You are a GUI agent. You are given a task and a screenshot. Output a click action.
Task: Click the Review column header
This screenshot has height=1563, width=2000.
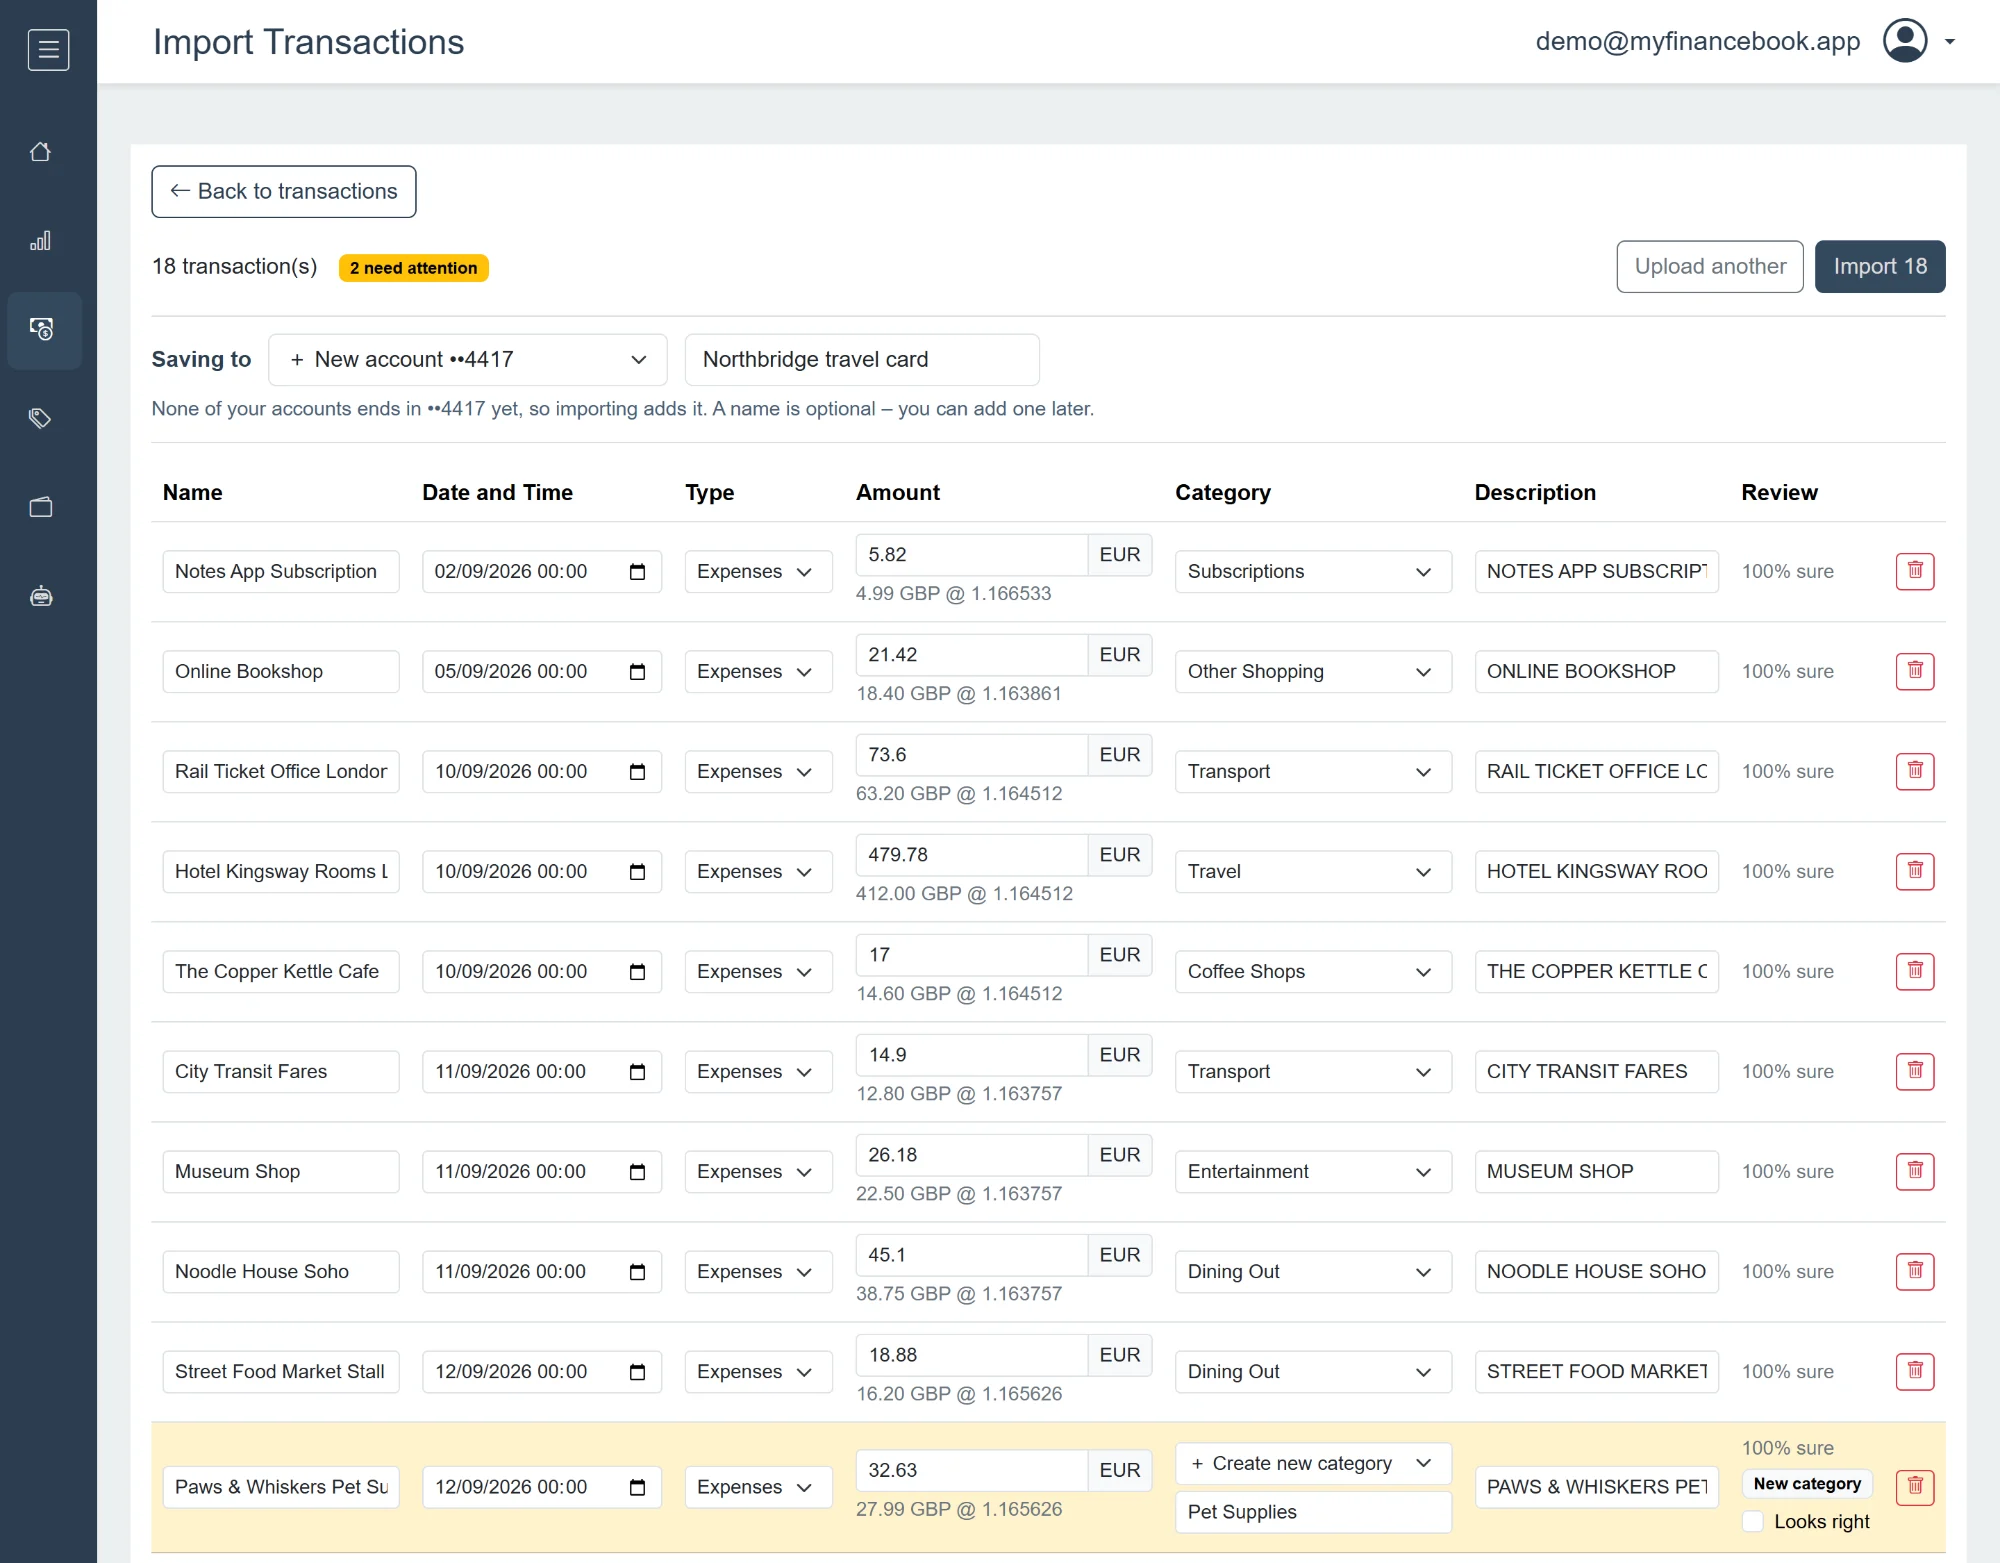click(1779, 493)
